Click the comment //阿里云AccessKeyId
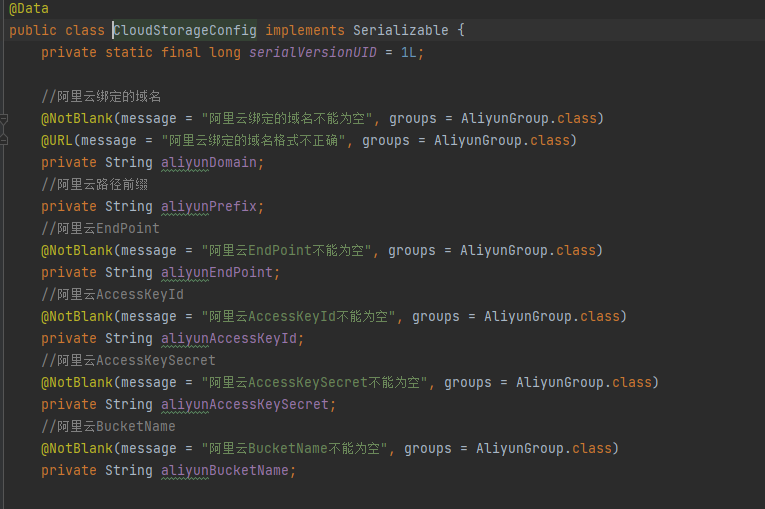Image resolution: width=765 pixels, height=509 pixels. point(112,294)
